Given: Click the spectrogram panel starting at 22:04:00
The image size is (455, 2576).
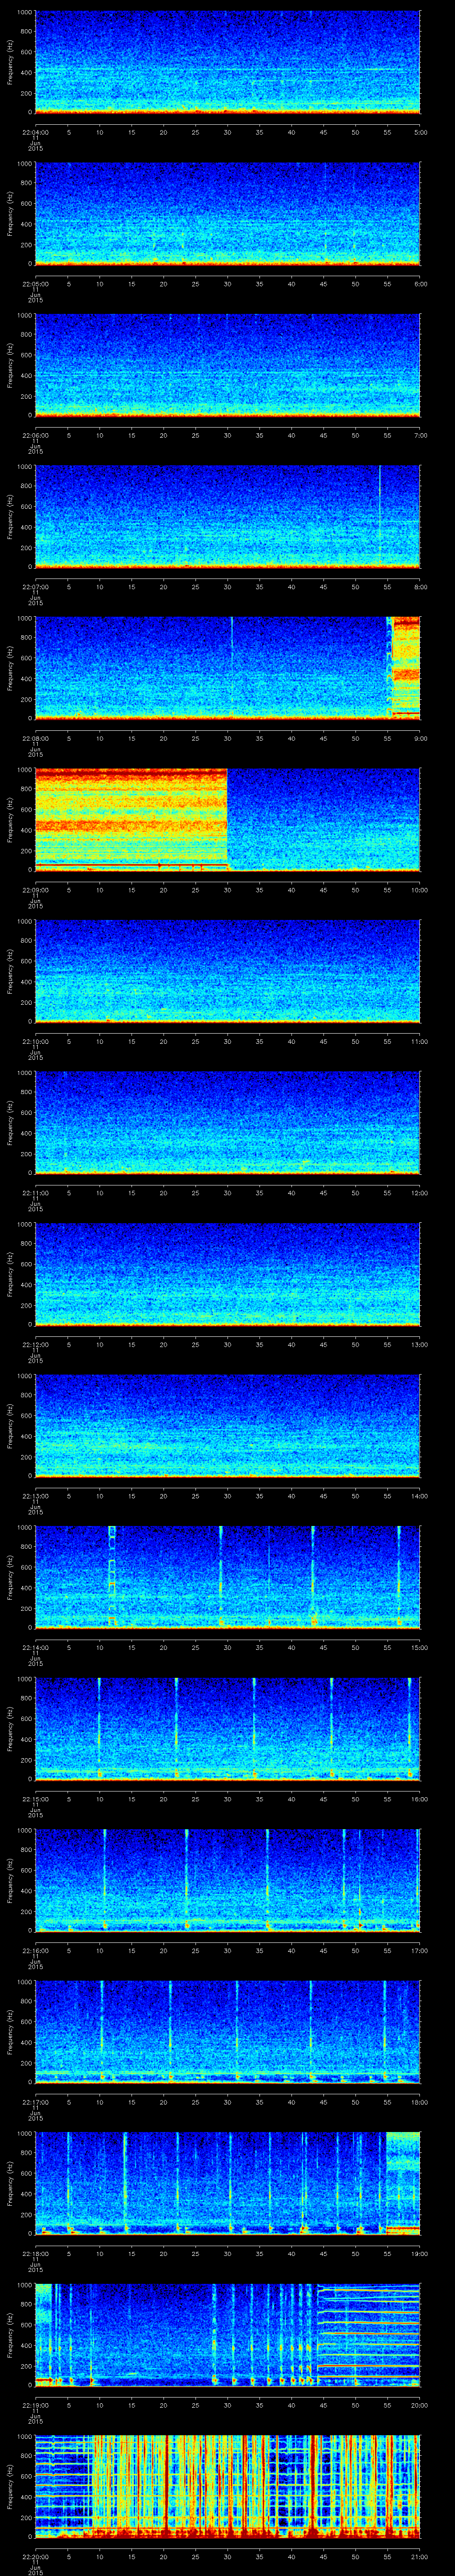Looking at the screenshot, I should tap(227, 62).
